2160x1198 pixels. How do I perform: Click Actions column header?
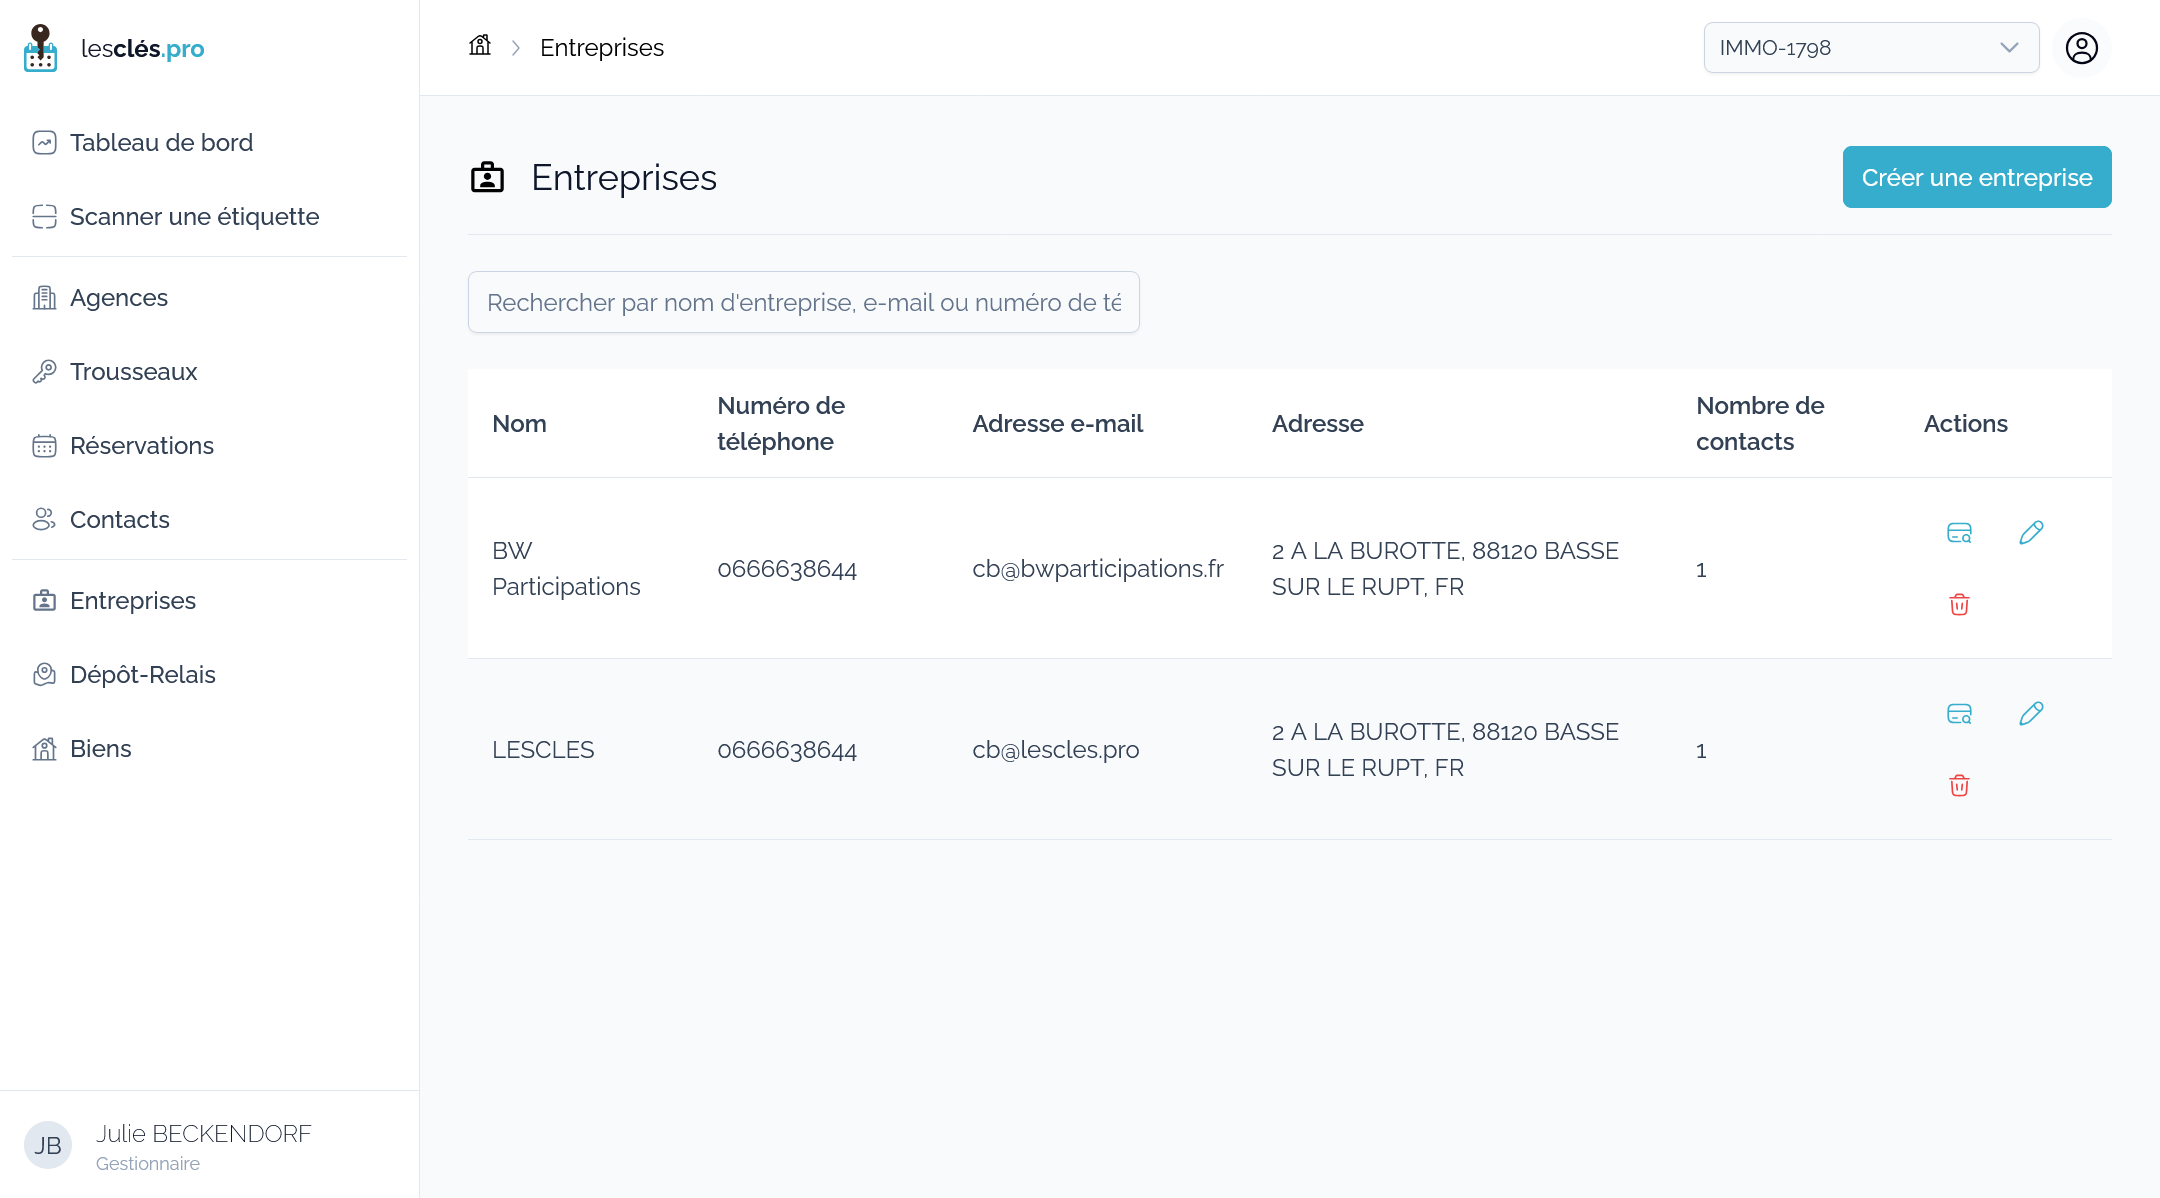point(1965,424)
